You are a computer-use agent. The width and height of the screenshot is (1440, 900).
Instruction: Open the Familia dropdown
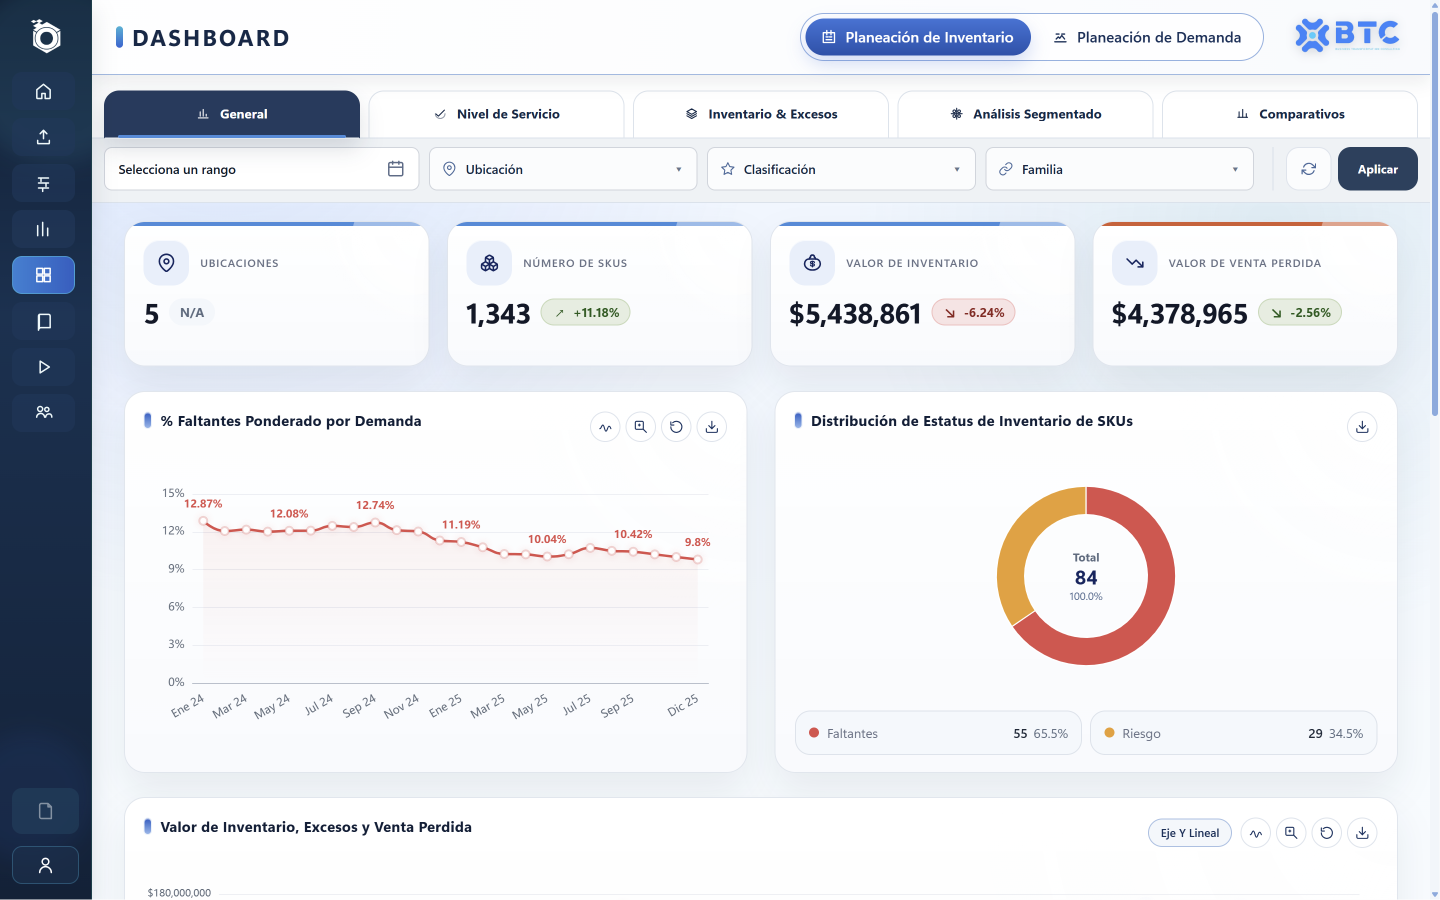[1119, 169]
